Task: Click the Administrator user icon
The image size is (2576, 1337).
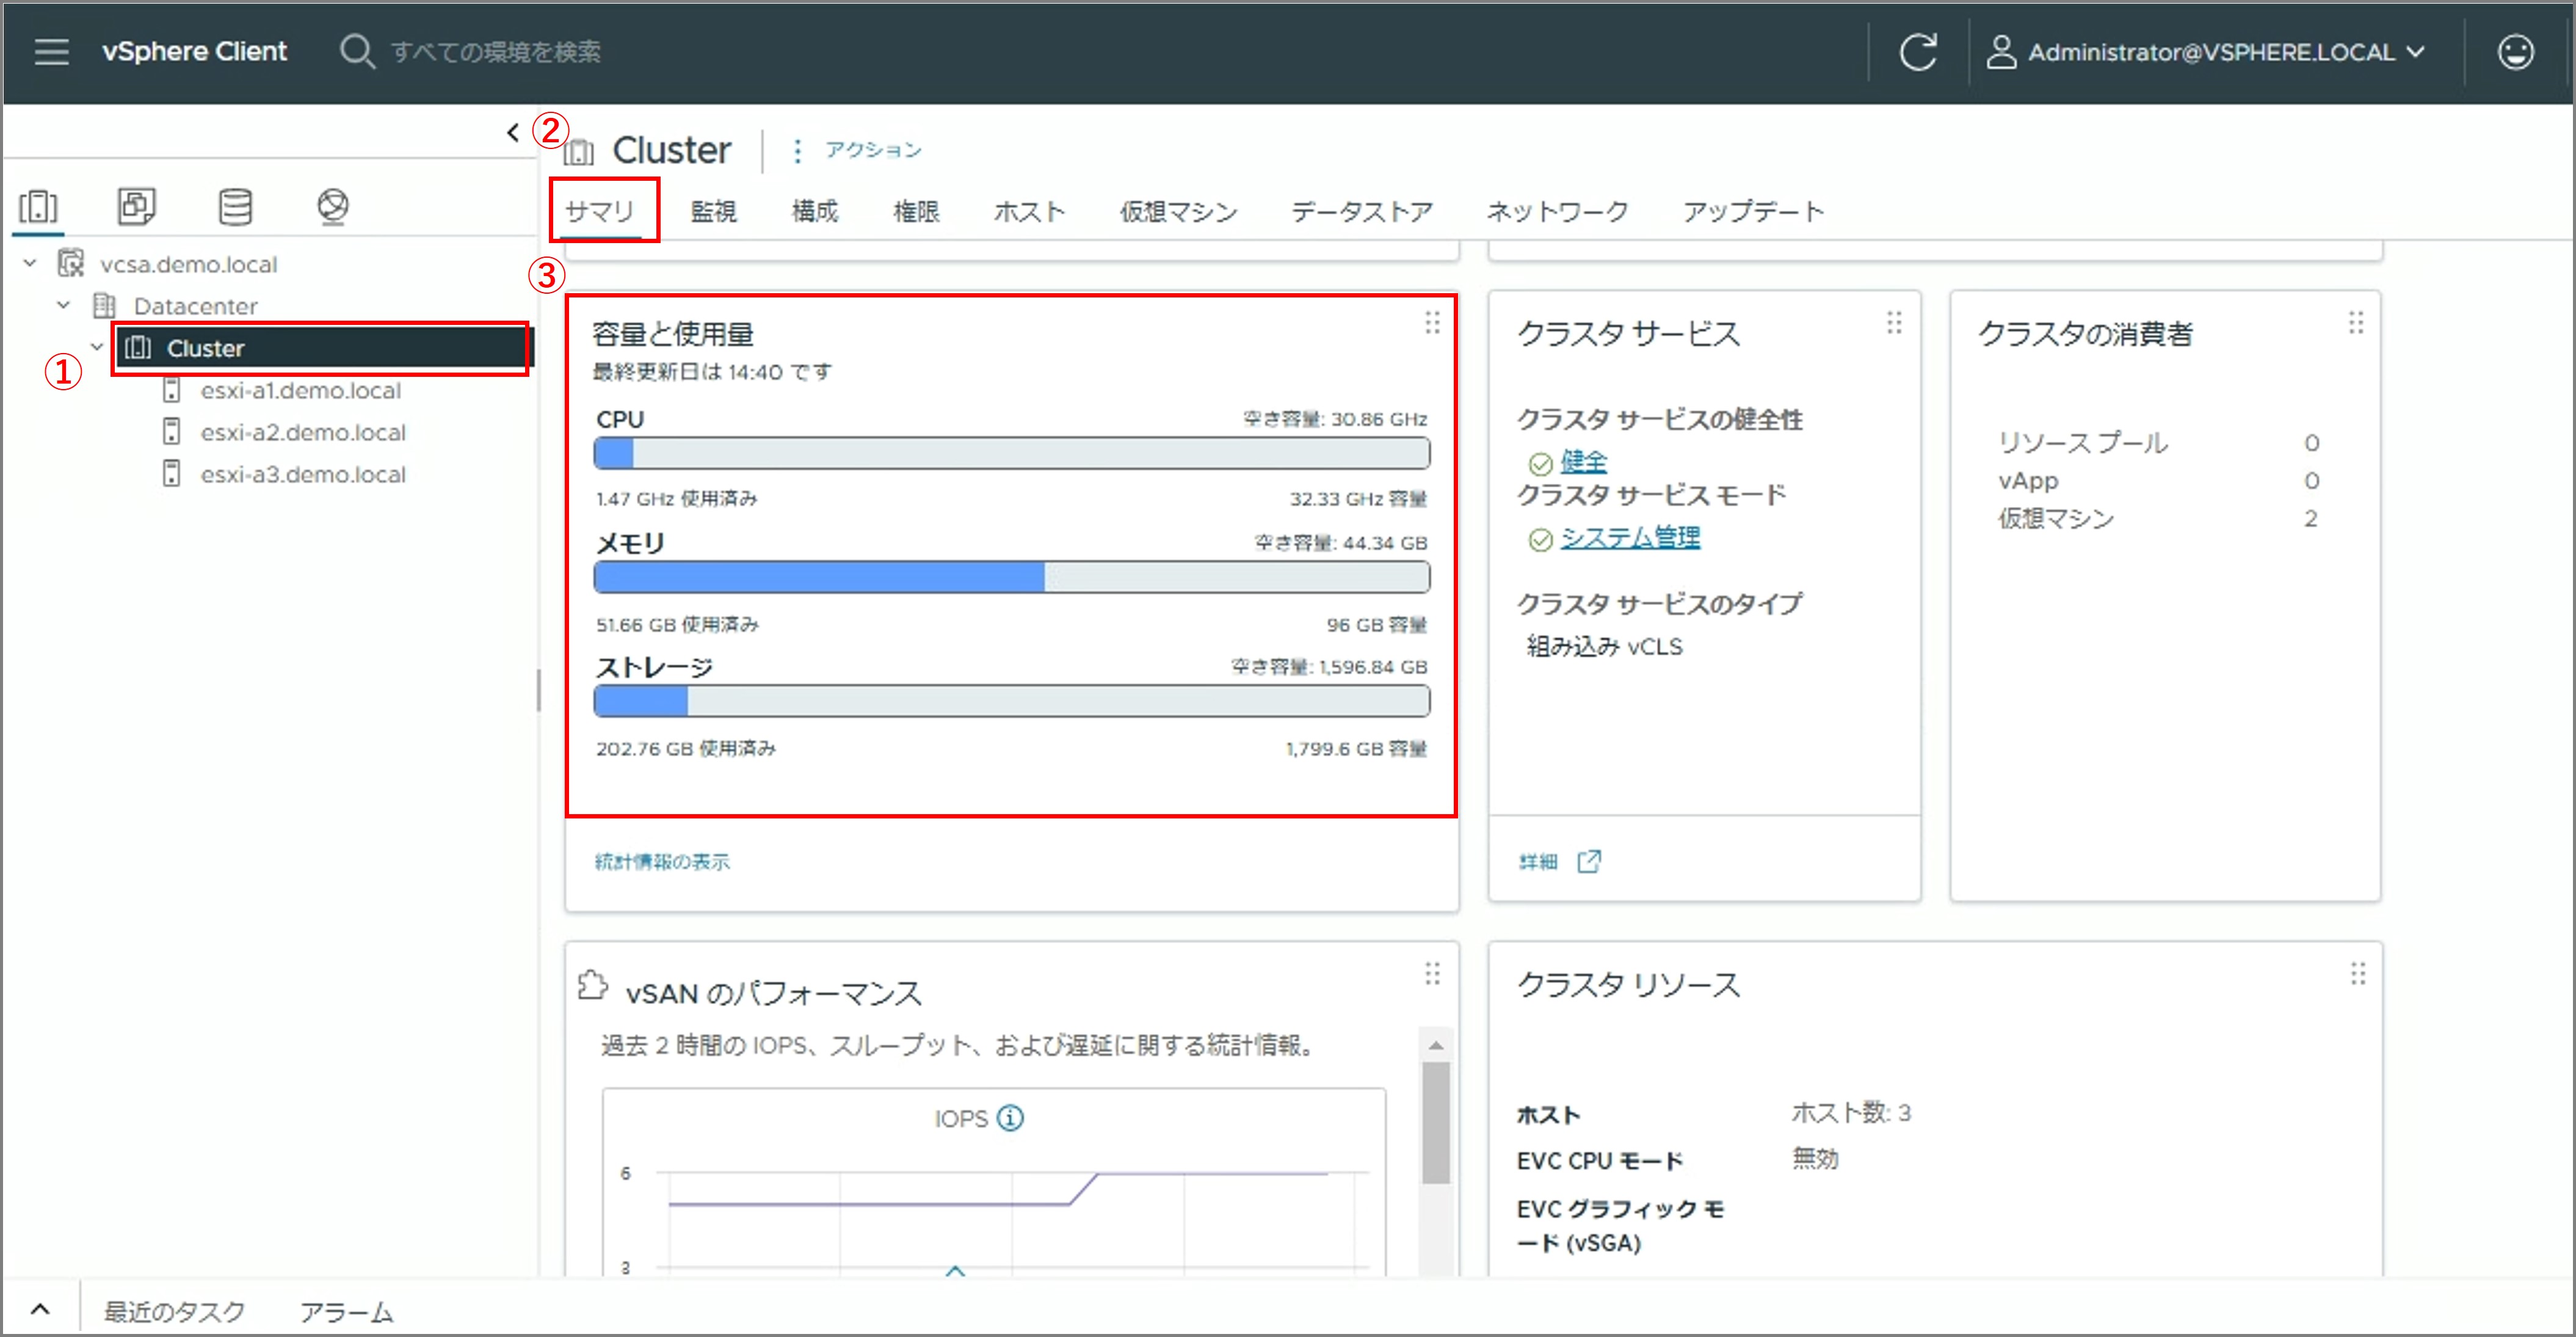Action: tap(2001, 52)
